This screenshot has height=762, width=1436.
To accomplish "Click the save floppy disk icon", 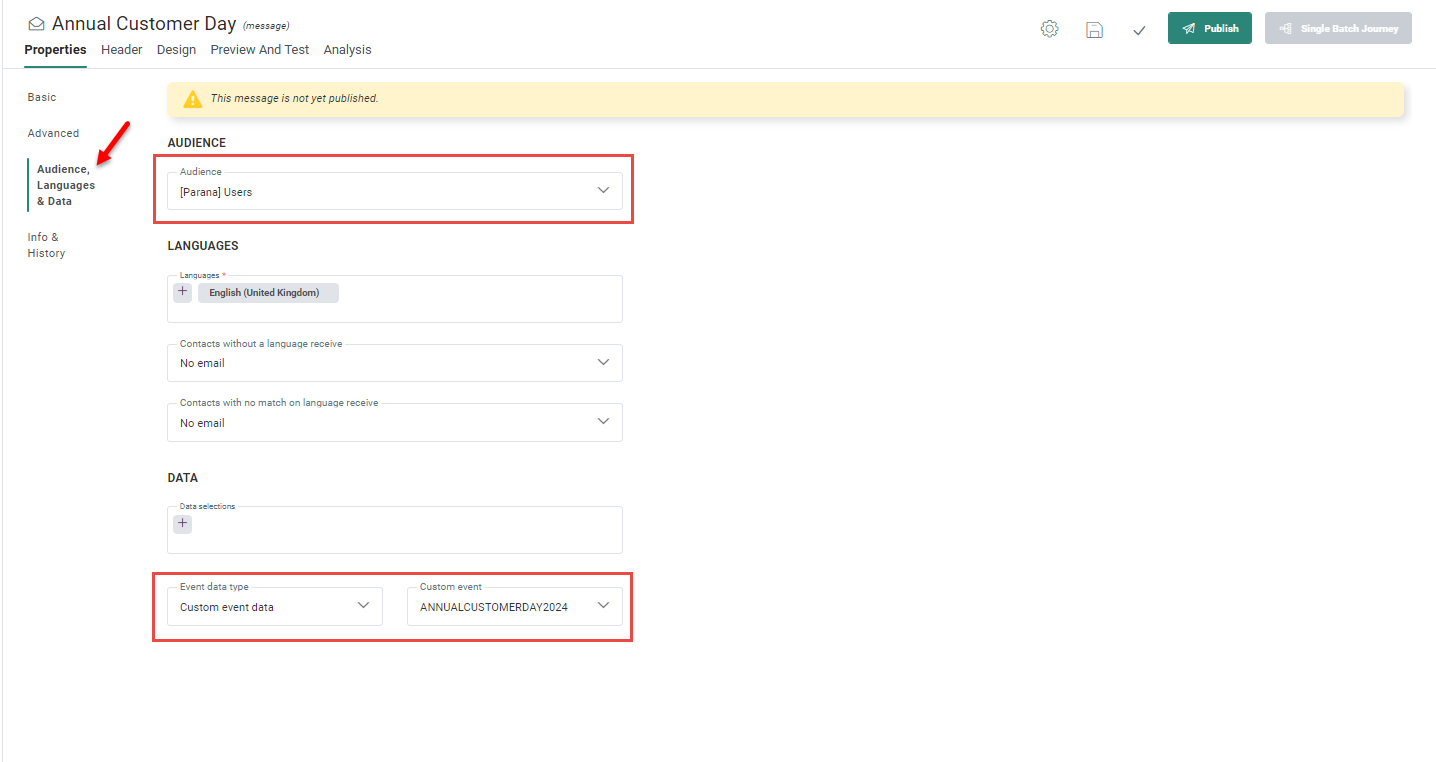I will tap(1094, 30).
